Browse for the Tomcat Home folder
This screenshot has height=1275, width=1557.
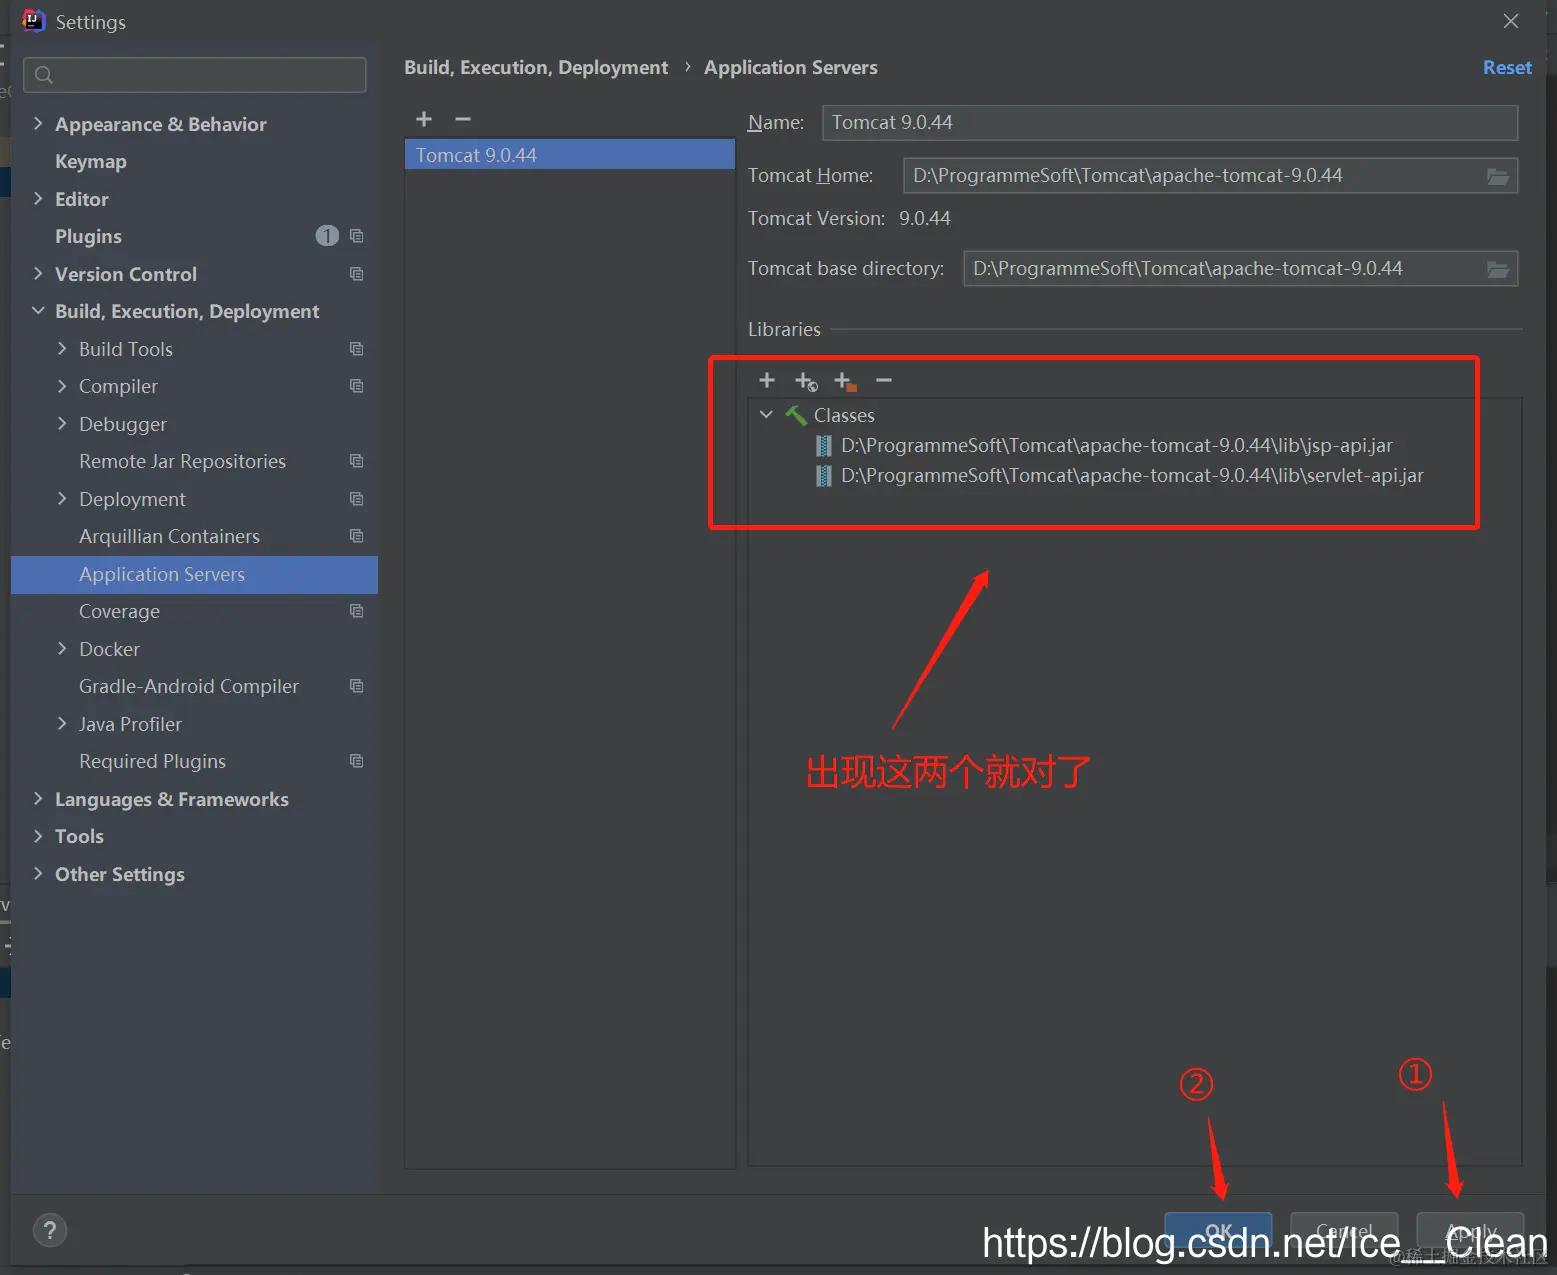coord(1497,176)
